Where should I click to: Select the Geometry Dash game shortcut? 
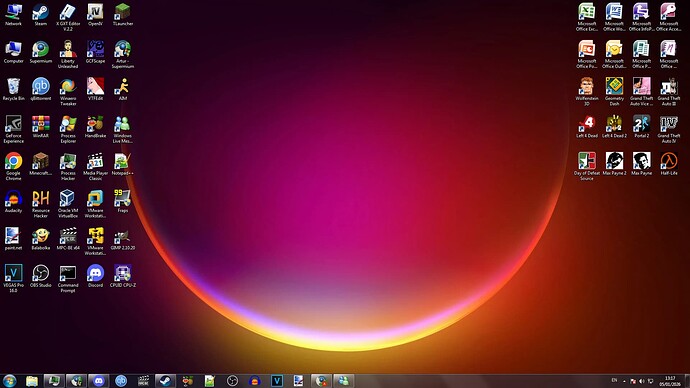[x=614, y=92]
